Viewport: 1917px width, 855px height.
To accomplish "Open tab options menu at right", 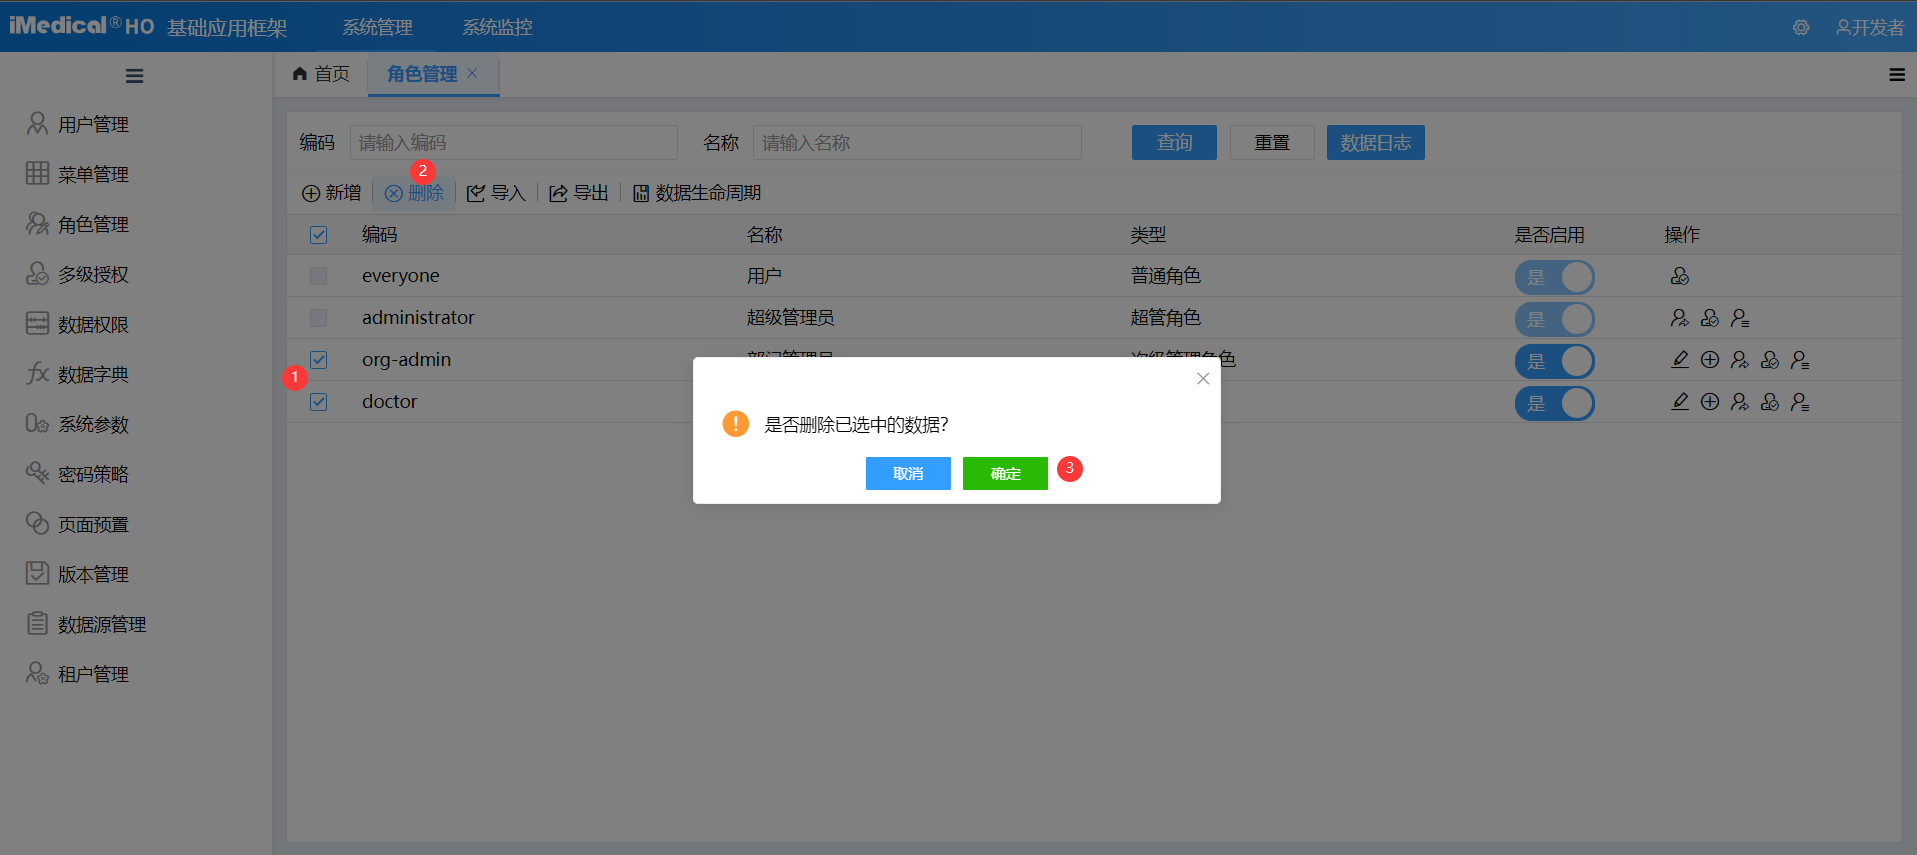I will click(1896, 75).
